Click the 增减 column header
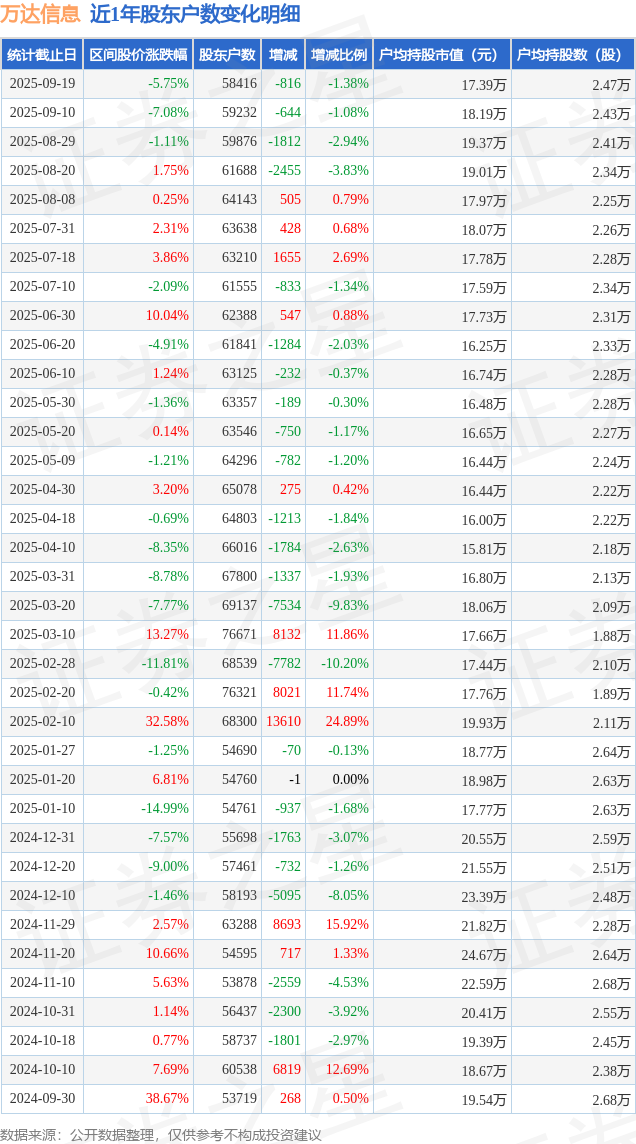 point(284,55)
